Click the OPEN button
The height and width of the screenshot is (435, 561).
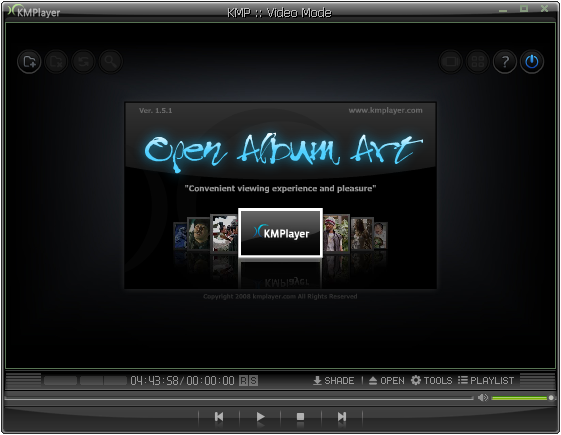tap(387, 380)
